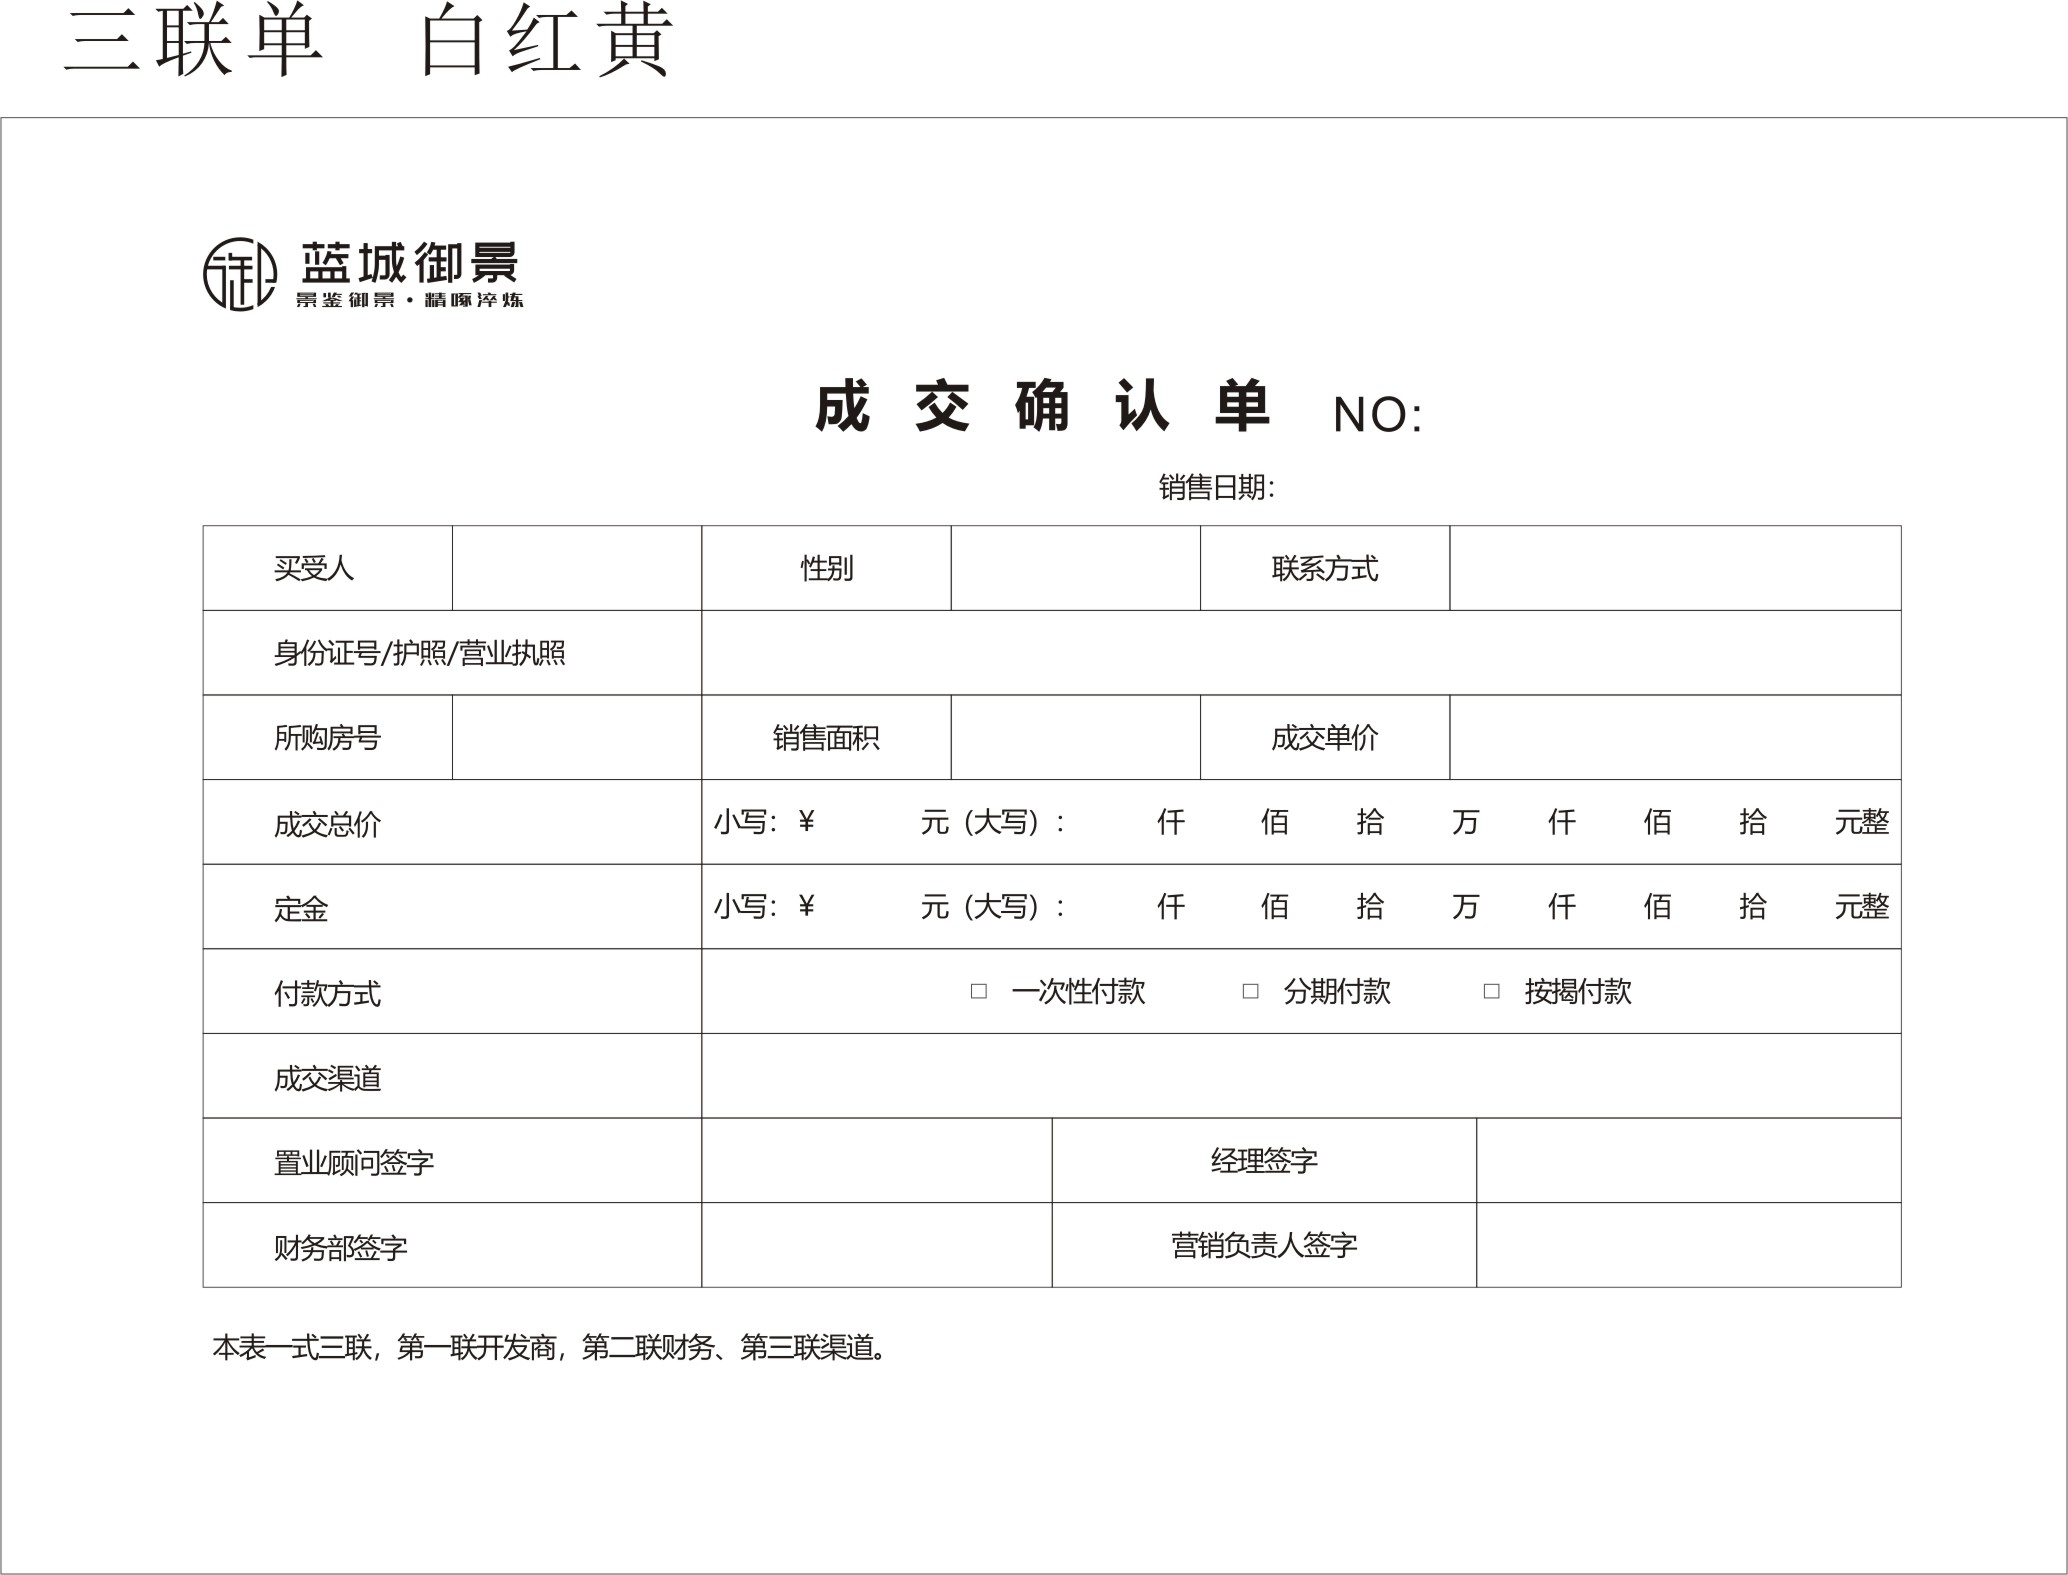The height and width of the screenshot is (1575, 2068).
Task: Click the 三联单 白红黄 header text
Action: (x=367, y=42)
